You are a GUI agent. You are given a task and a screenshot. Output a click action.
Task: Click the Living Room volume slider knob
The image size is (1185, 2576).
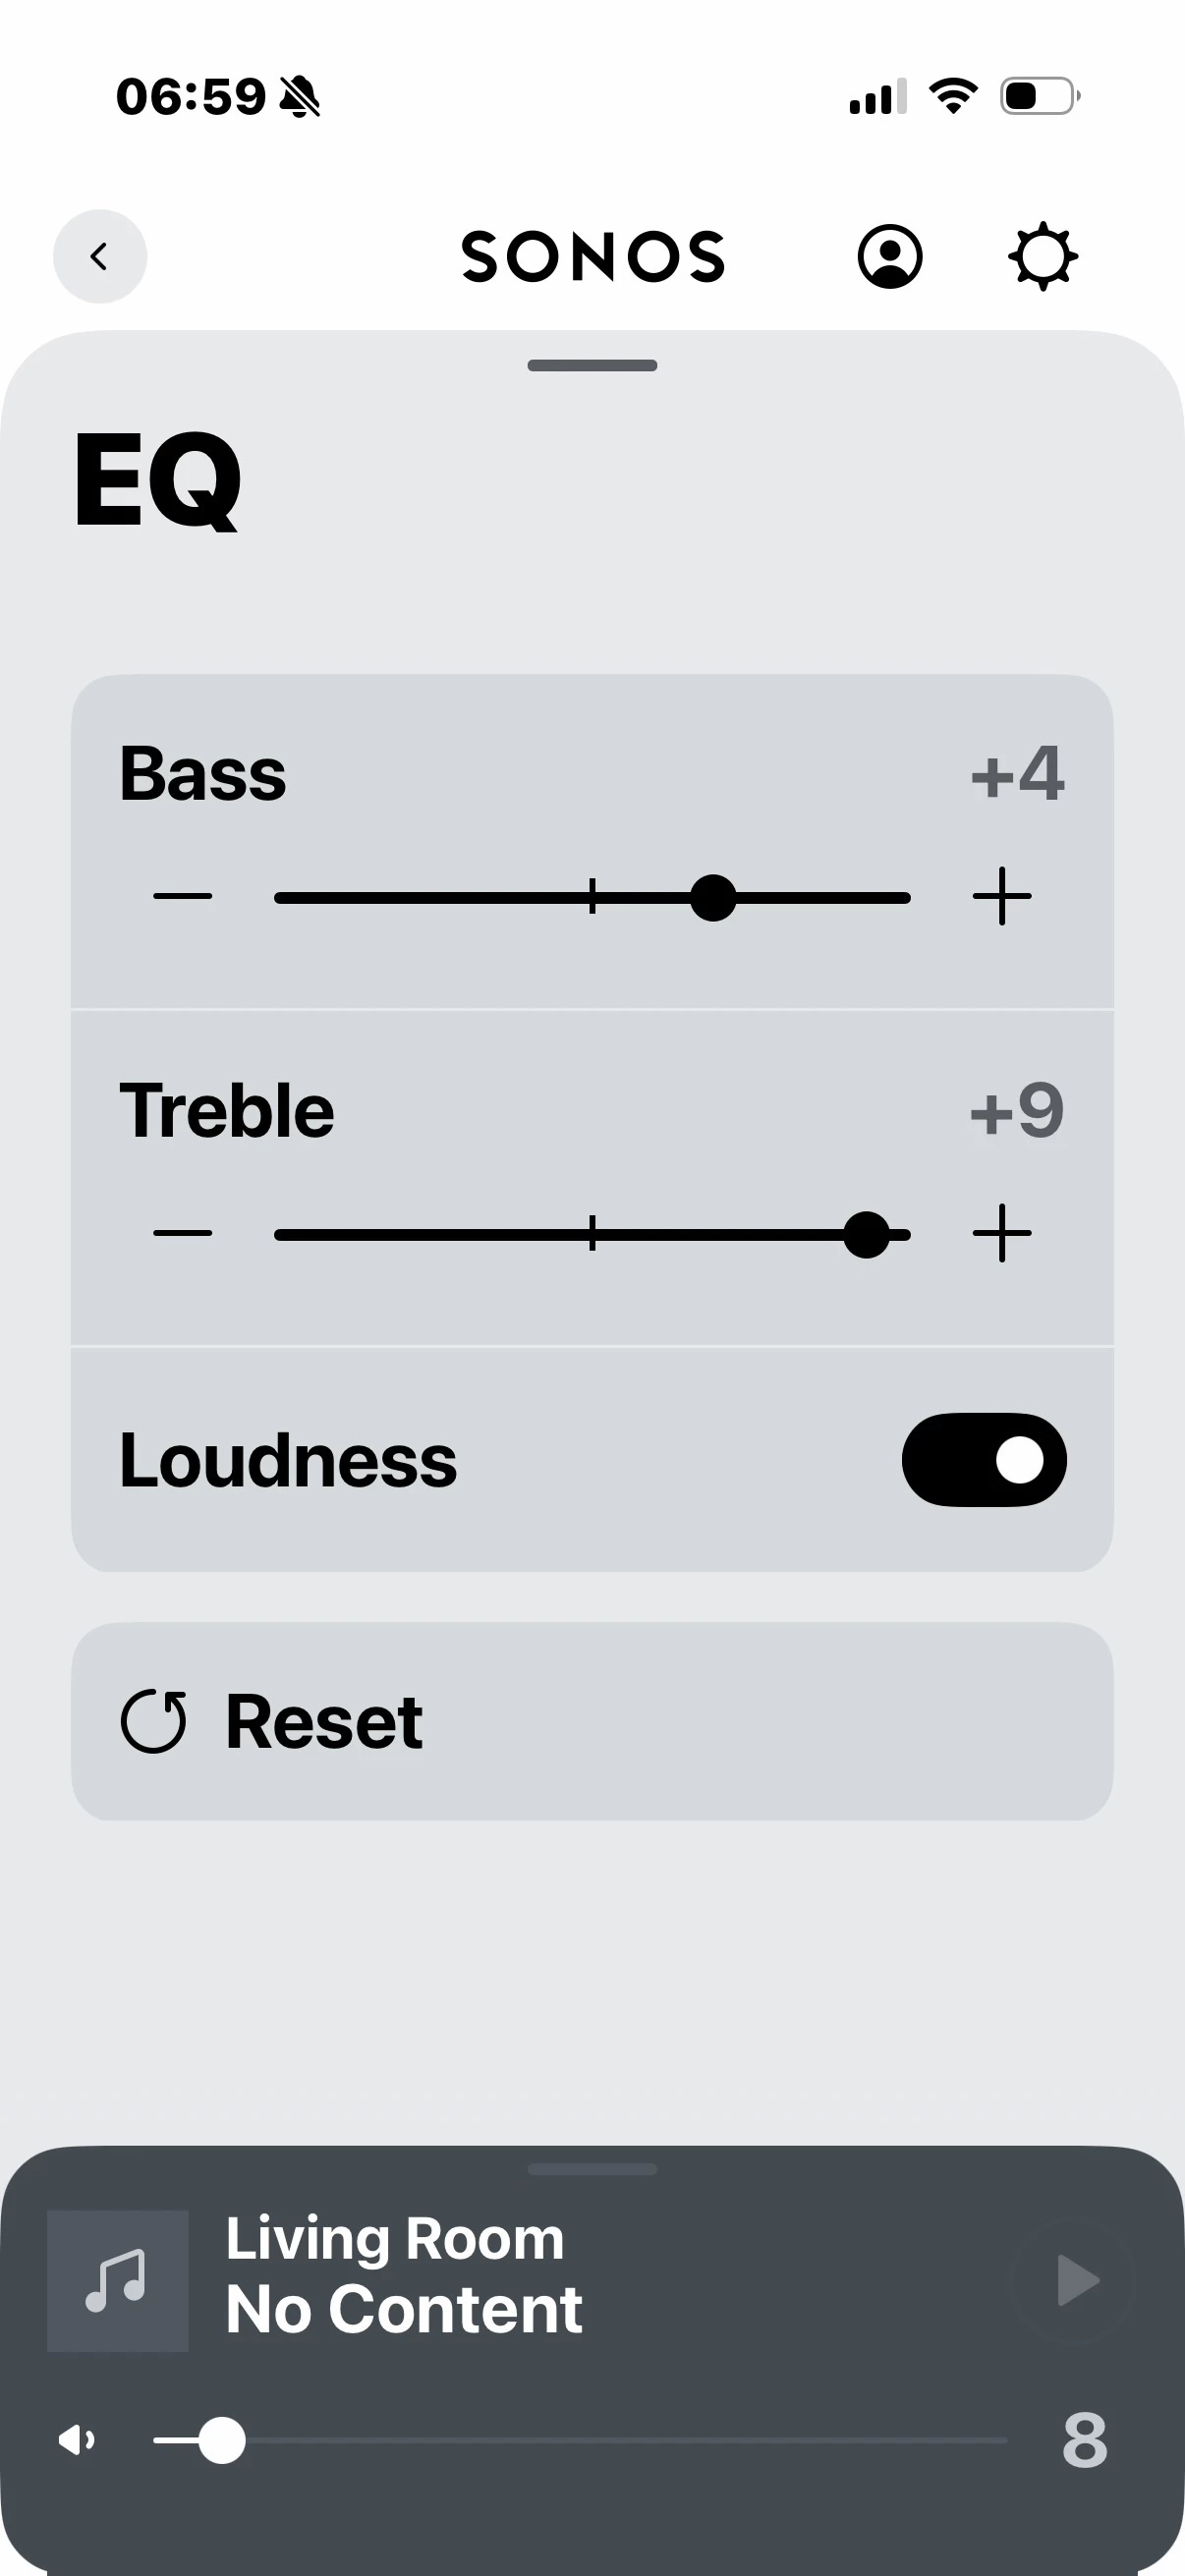[222, 2440]
